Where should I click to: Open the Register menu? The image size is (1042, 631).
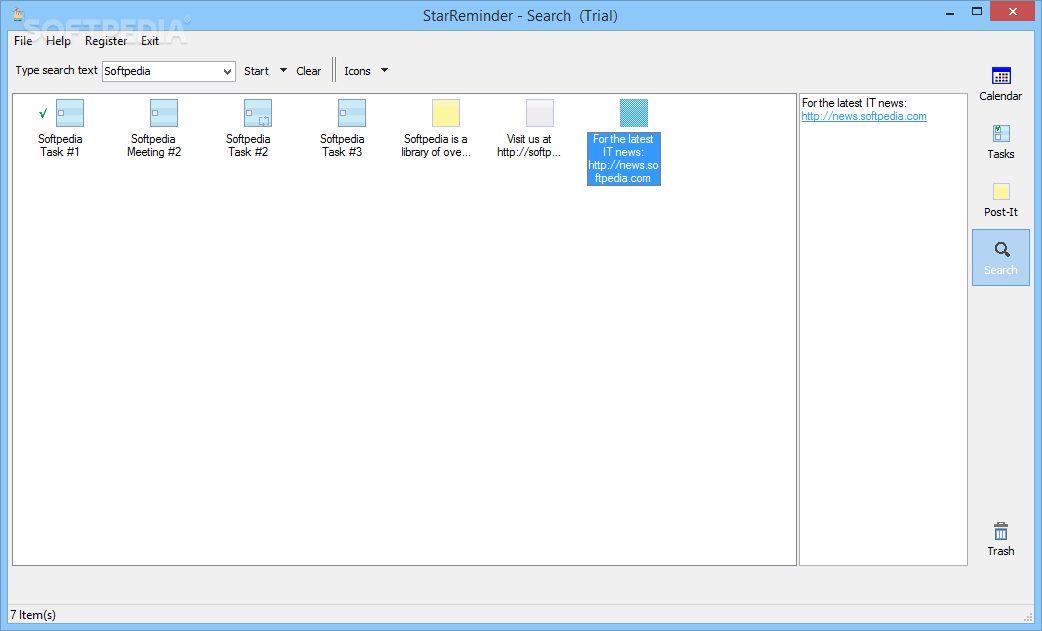(x=106, y=41)
